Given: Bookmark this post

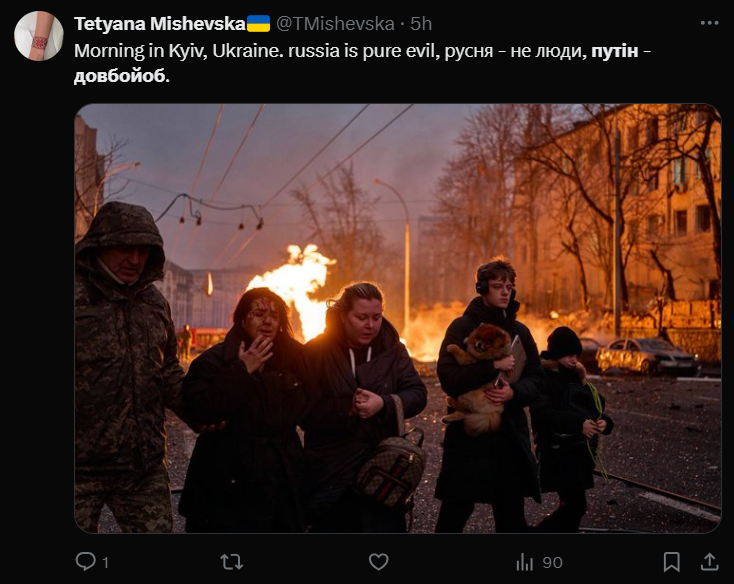Looking at the screenshot, I should [x=672, y=562].
